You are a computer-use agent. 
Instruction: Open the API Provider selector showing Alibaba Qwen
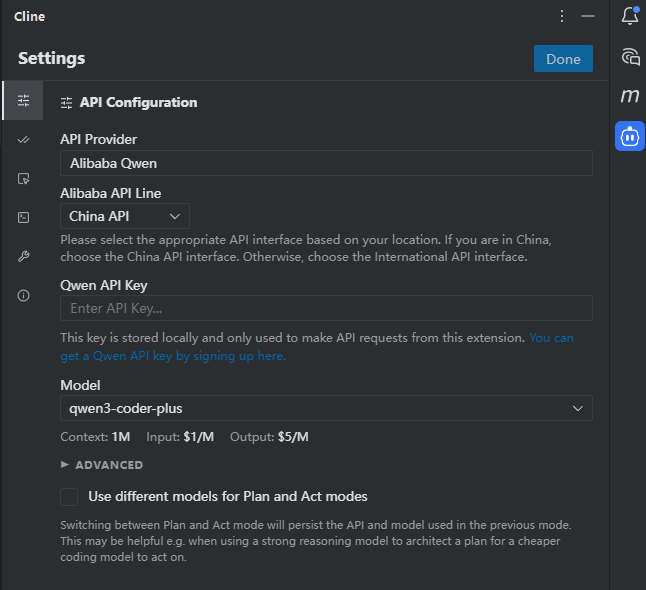326,163
